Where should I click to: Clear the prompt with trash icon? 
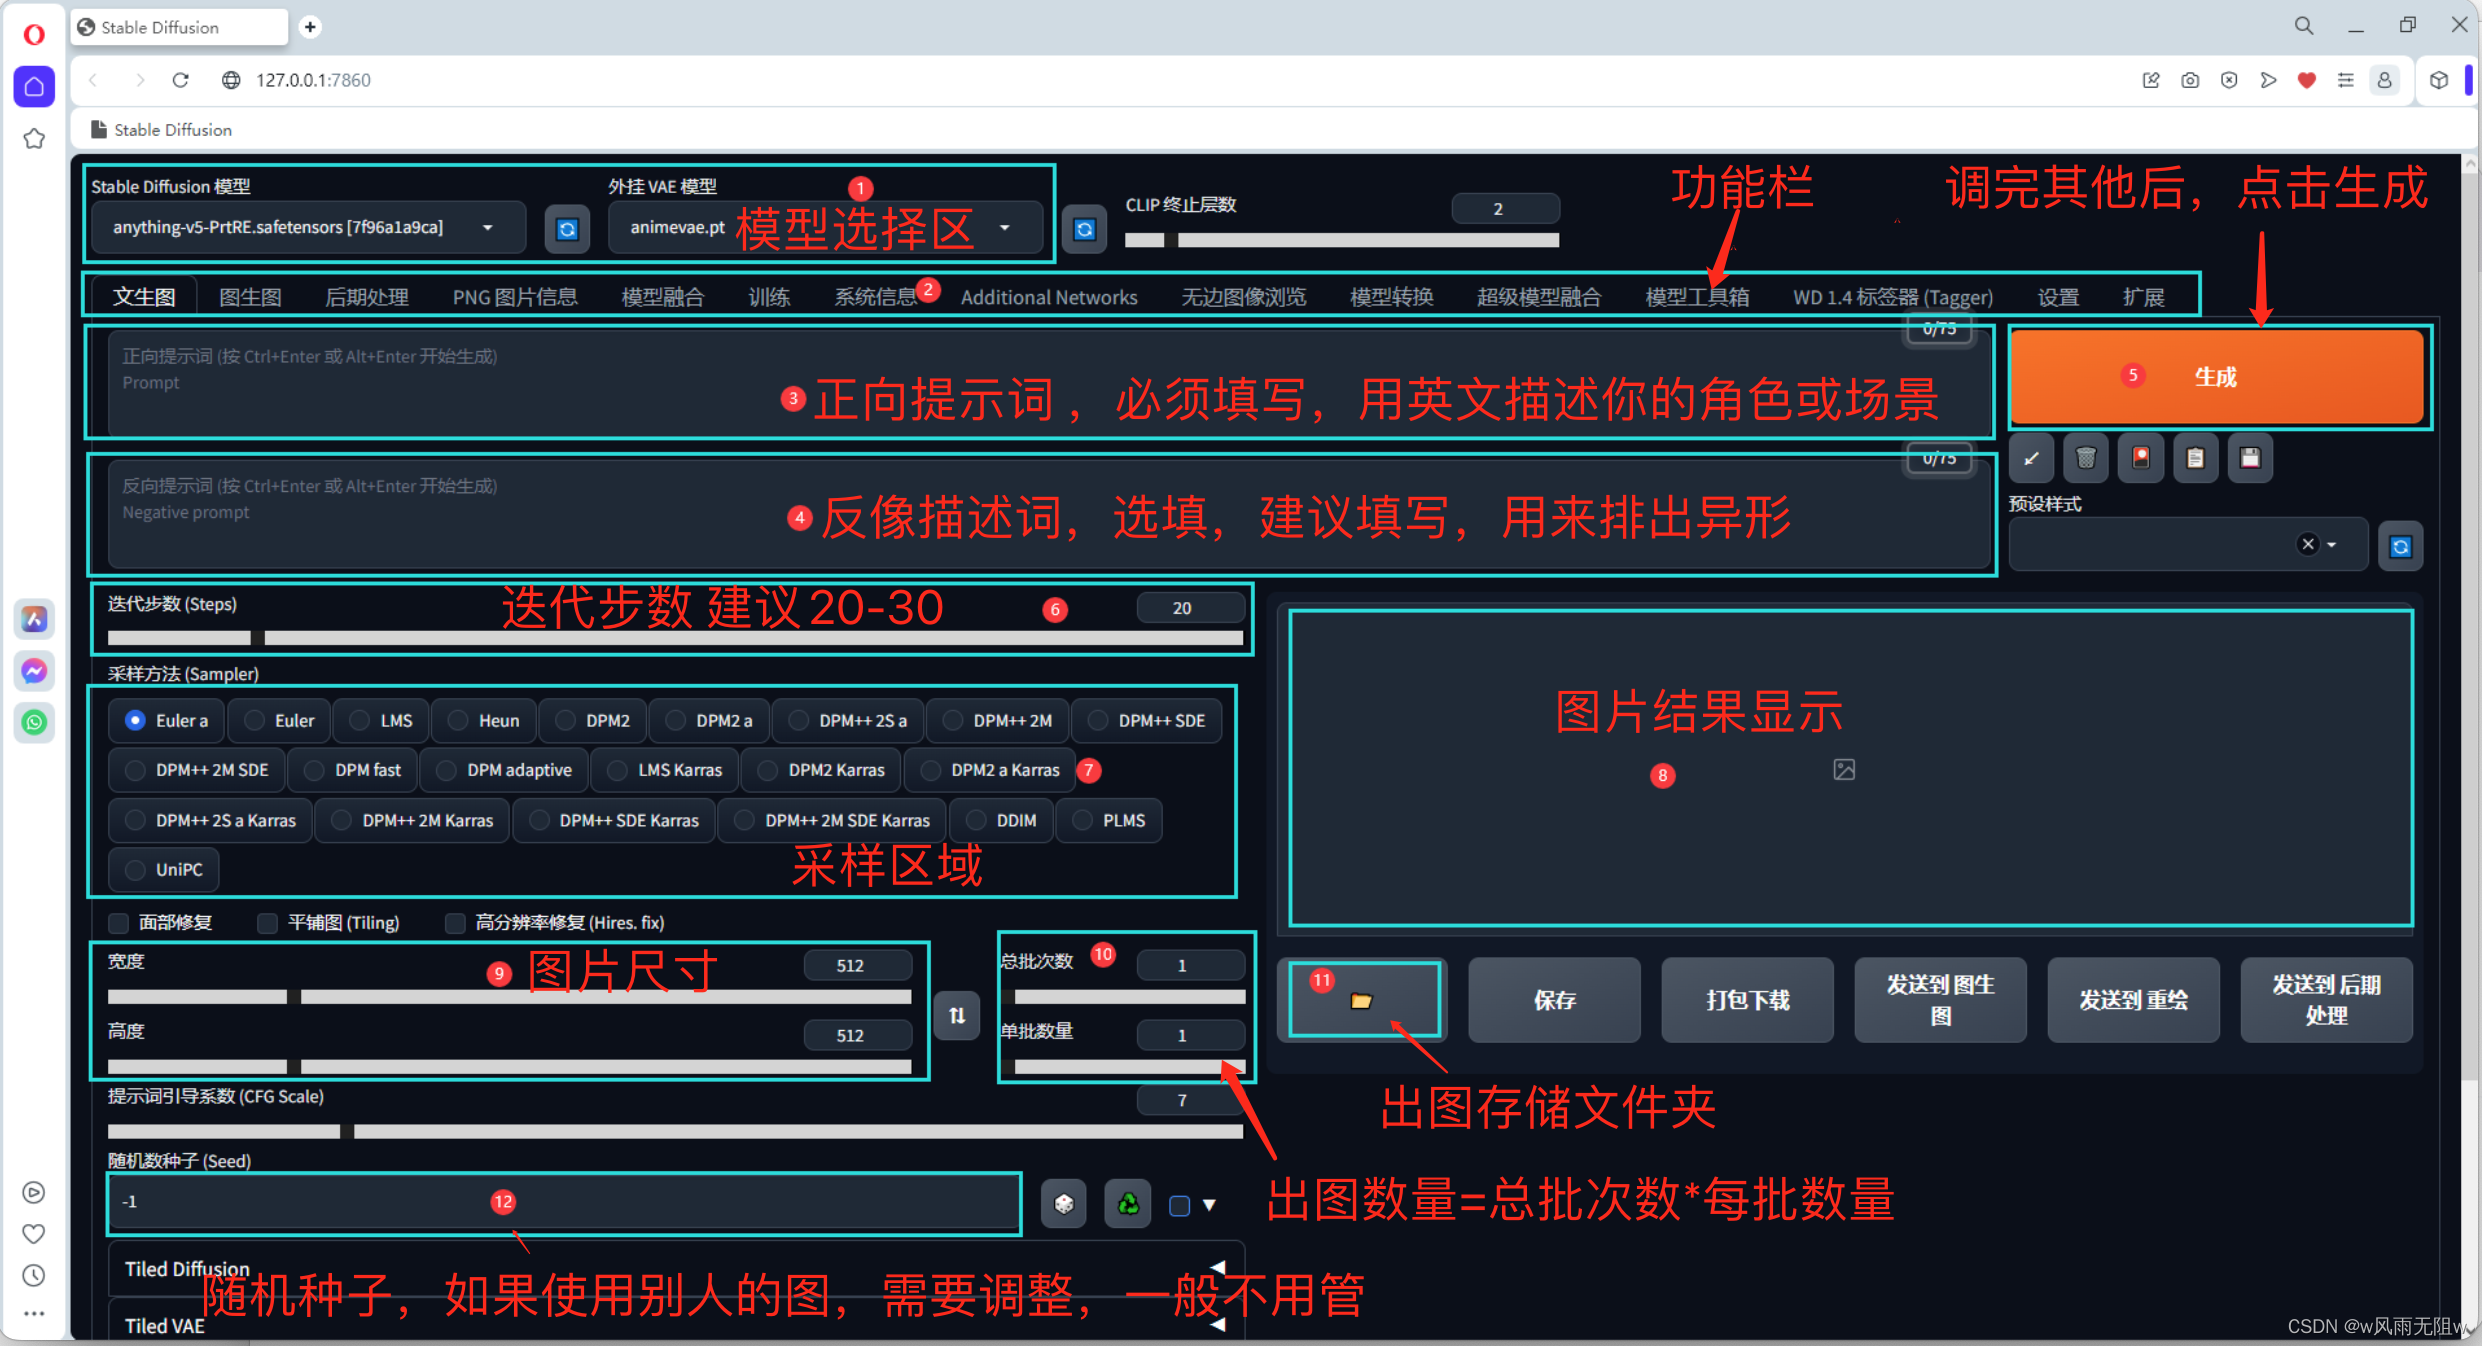tap(2087, 457)
